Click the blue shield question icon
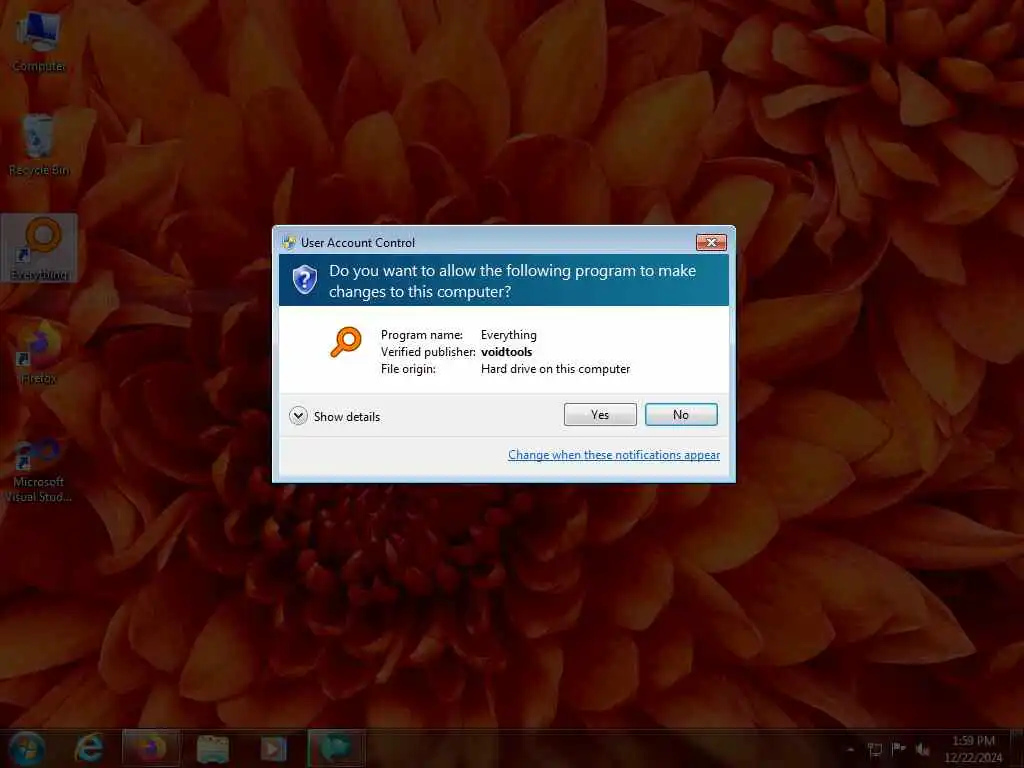 pos(304,280)
